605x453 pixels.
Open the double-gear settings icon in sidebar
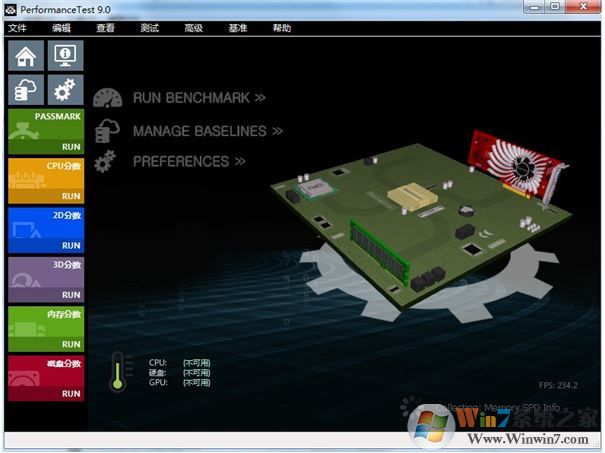click(x=65, y=90)
